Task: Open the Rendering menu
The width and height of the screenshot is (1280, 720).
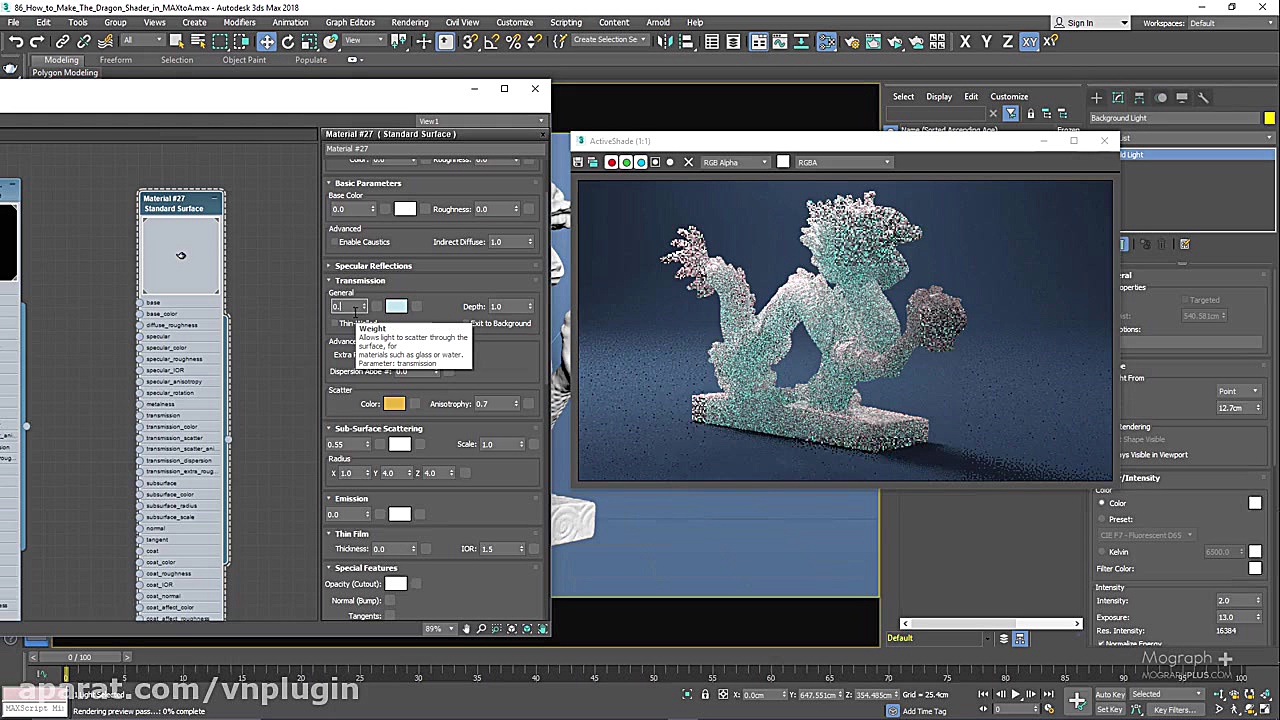Action: click(x=410, y=22)
